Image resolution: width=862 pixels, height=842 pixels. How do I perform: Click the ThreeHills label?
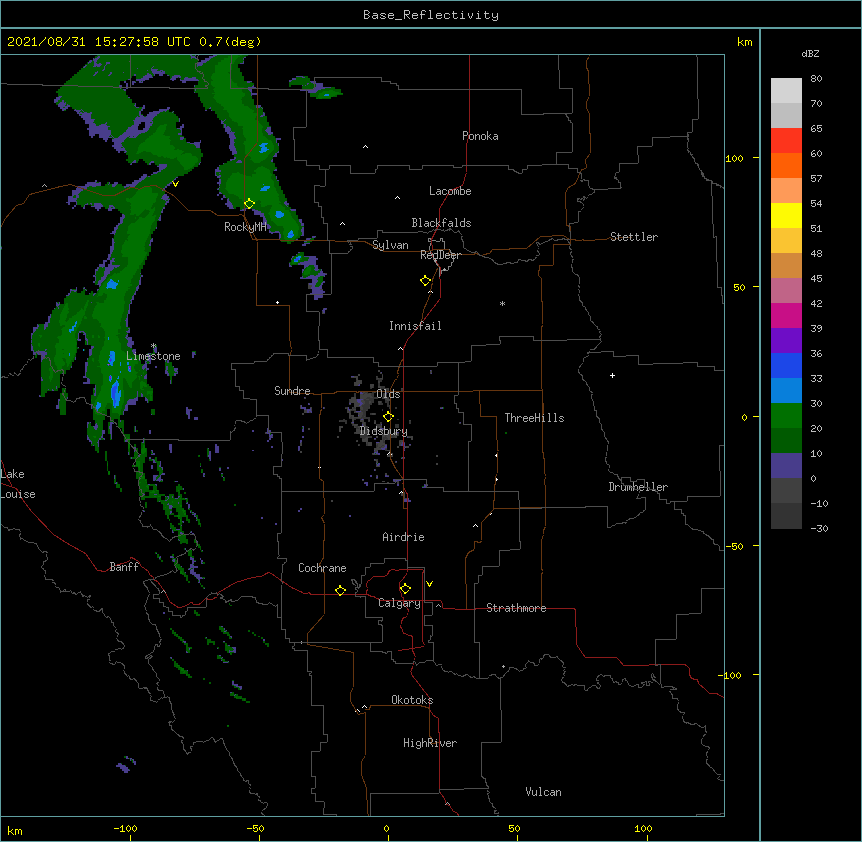pyautogui.click(x=534, y=418)
